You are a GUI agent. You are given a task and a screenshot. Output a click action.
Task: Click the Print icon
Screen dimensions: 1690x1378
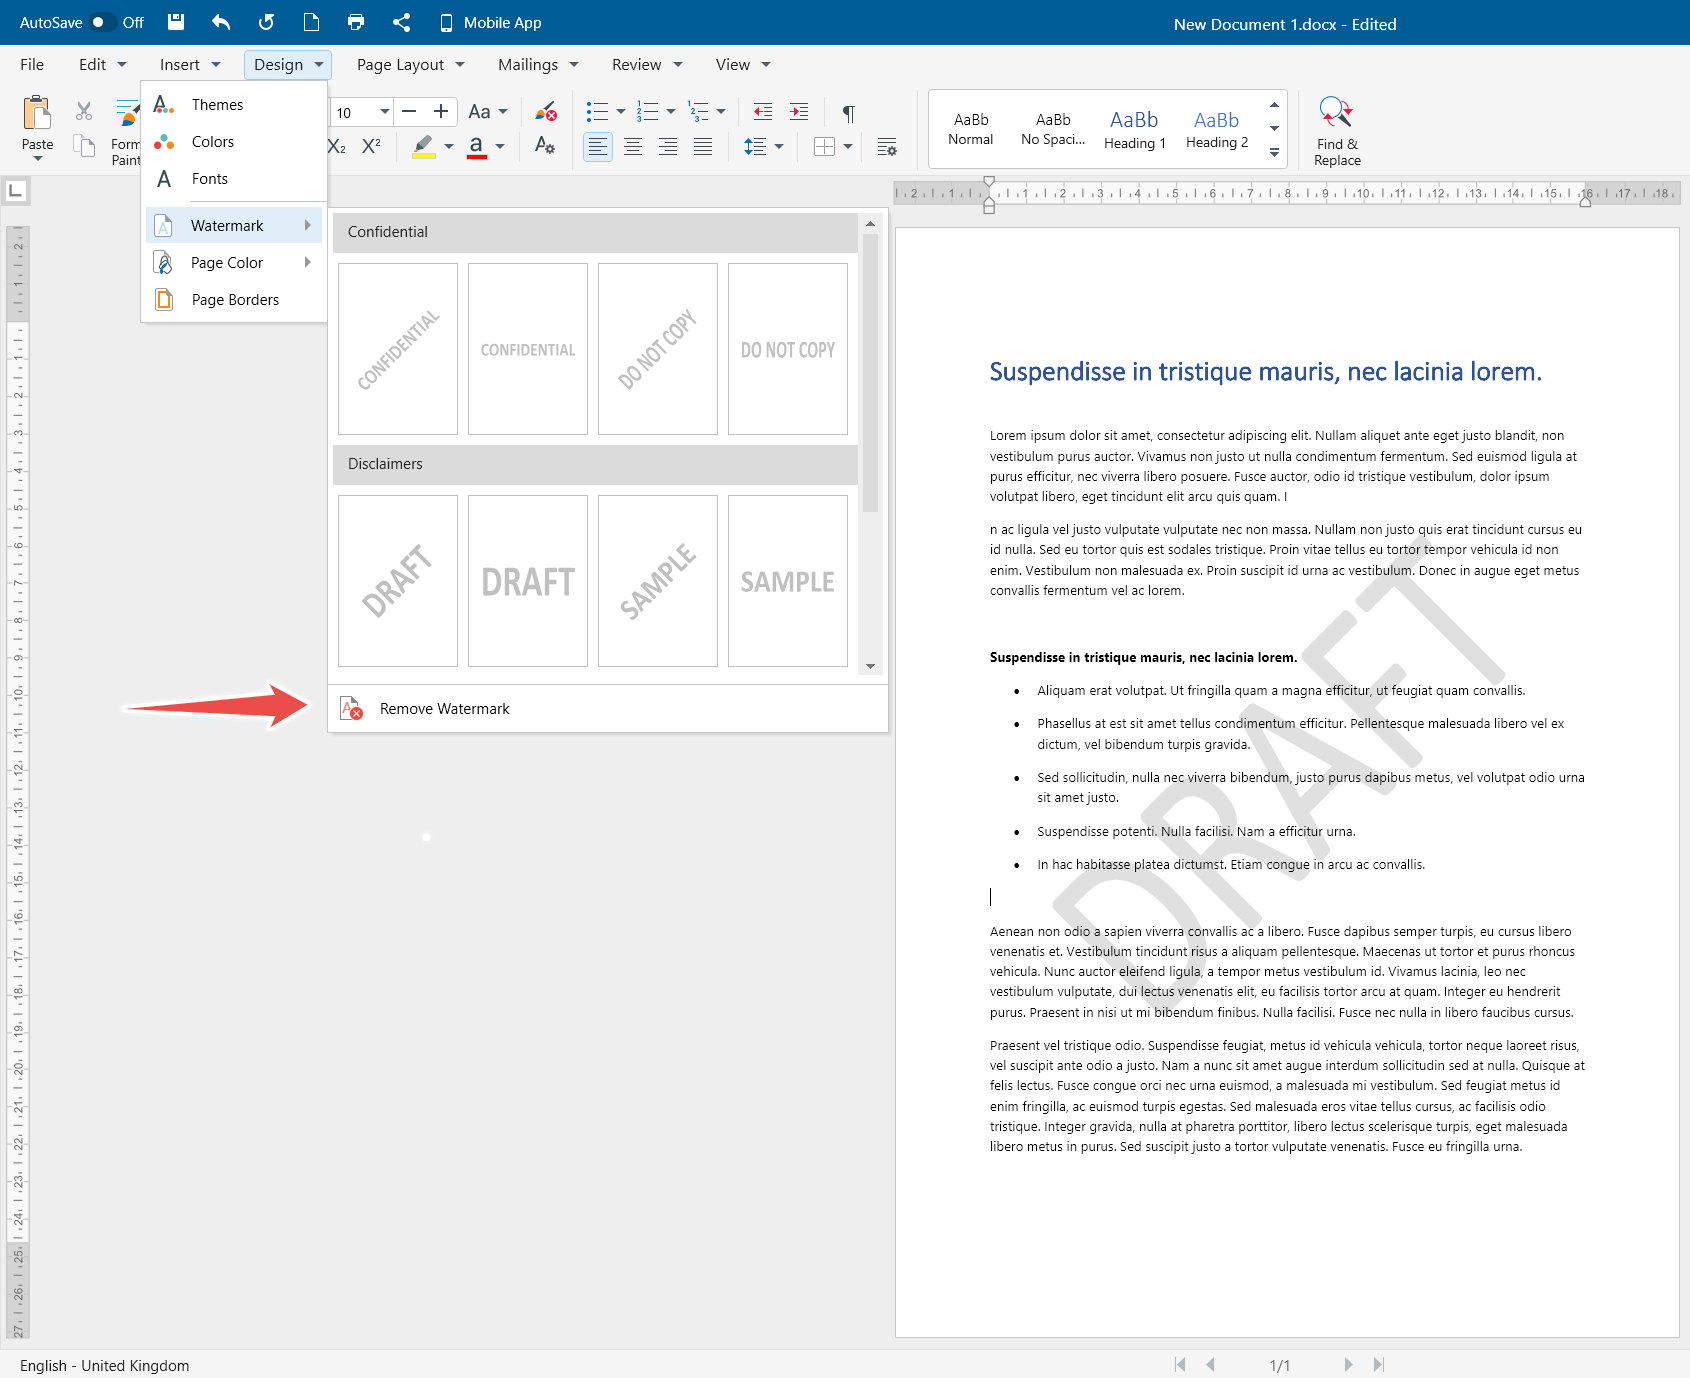356,22
